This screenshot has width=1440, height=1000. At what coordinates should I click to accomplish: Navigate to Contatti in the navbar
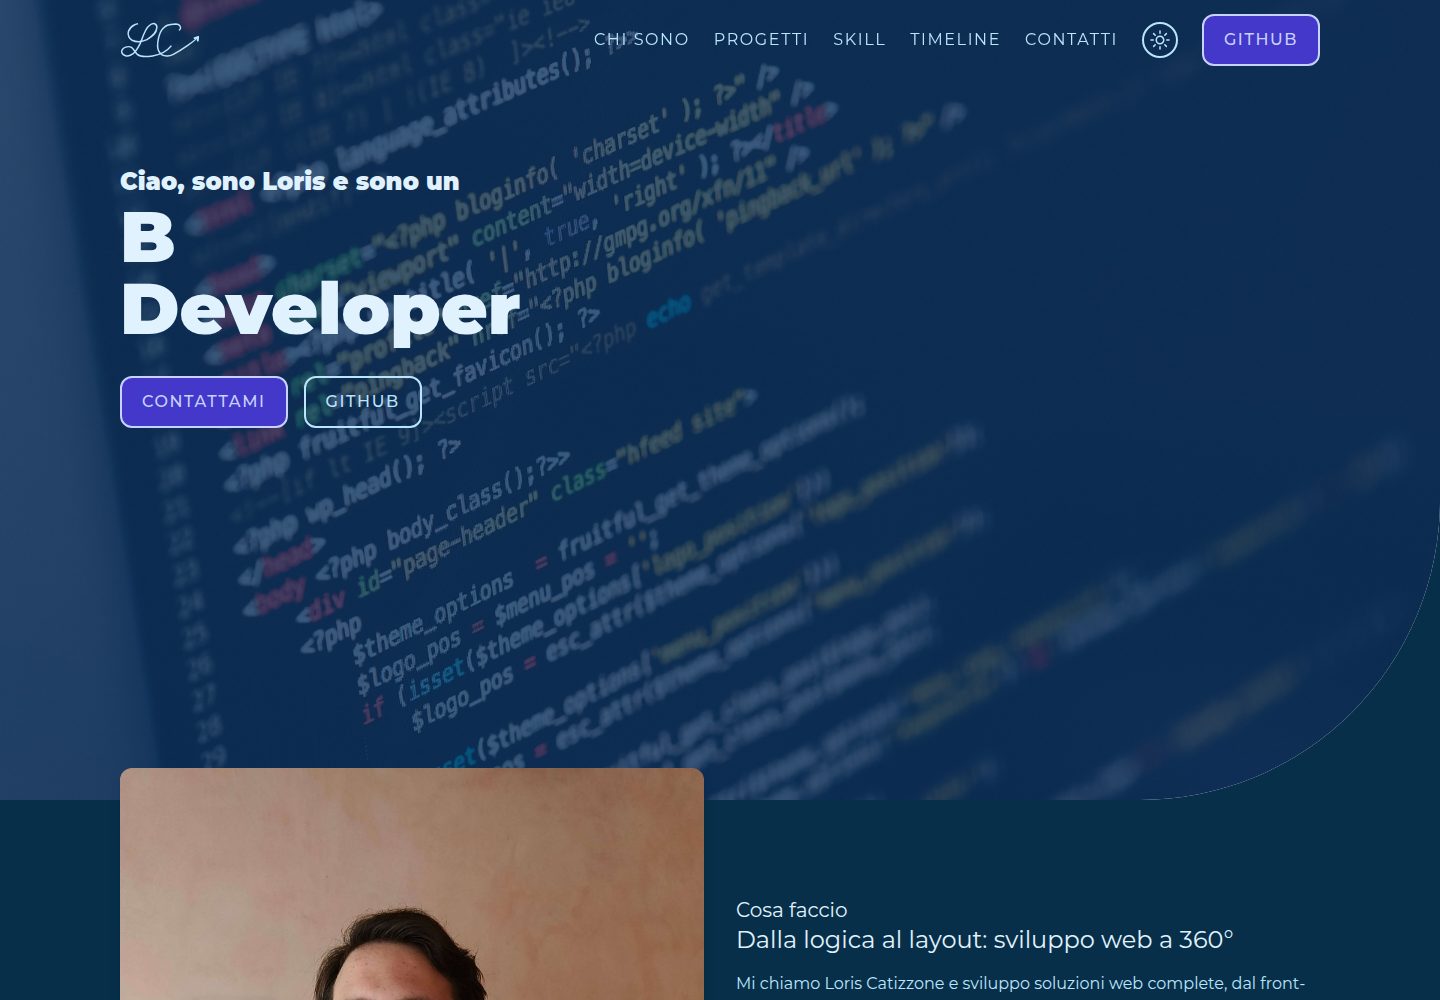pos(1071,40)
